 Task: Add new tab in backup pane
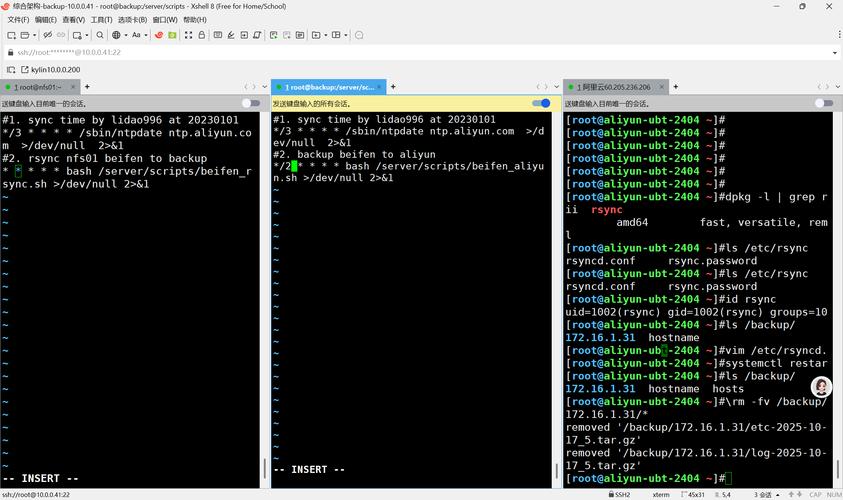[x=393, y=87]
